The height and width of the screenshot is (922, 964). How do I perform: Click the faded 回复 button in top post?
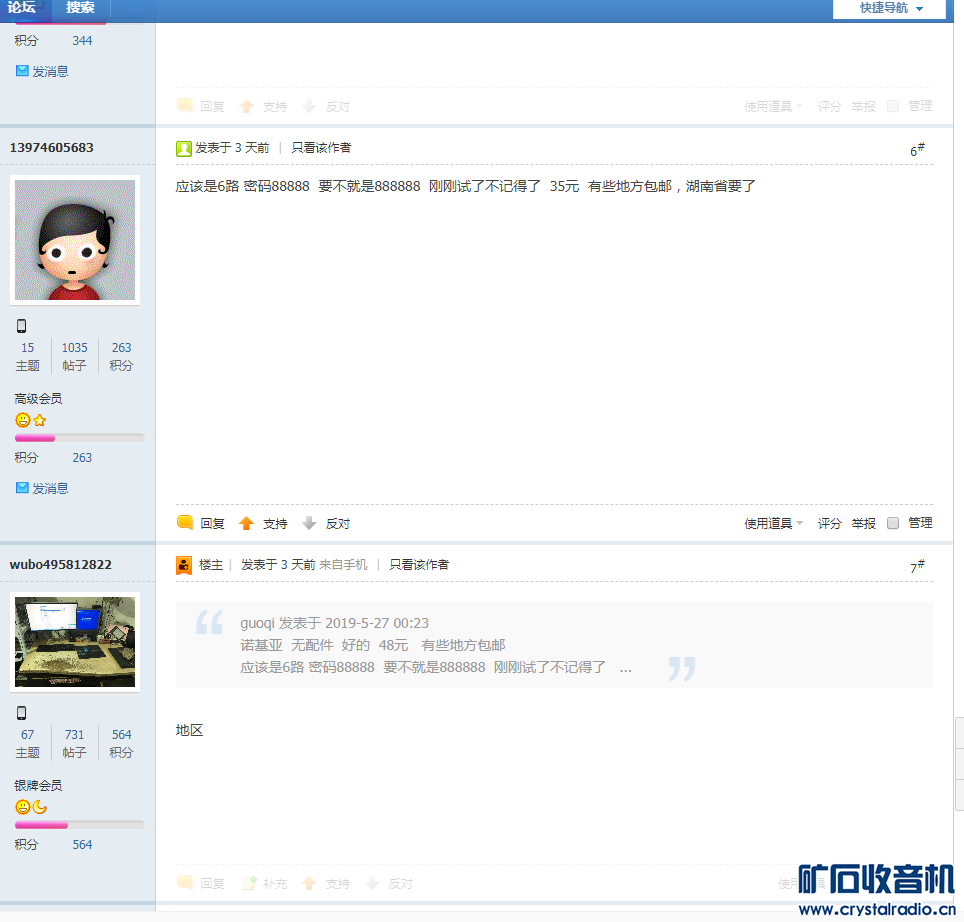tap(212, 107)
